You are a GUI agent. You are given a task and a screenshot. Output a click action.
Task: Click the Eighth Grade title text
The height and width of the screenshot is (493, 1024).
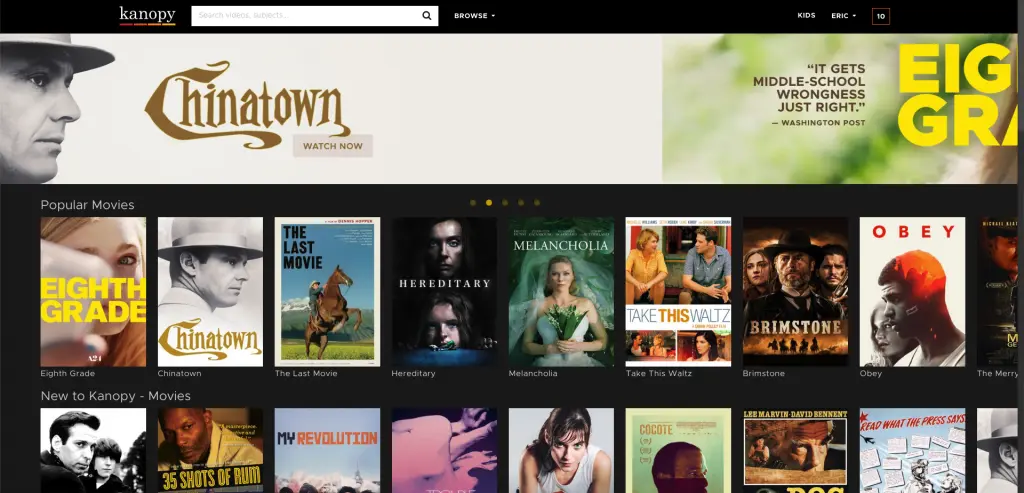pos(68,374)
